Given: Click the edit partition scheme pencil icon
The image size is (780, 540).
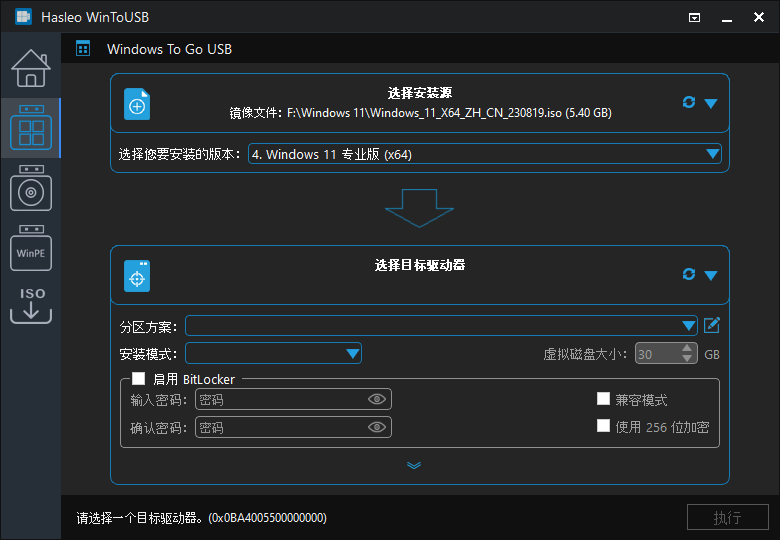Looking at the screenshot, I should coord(712,325).
